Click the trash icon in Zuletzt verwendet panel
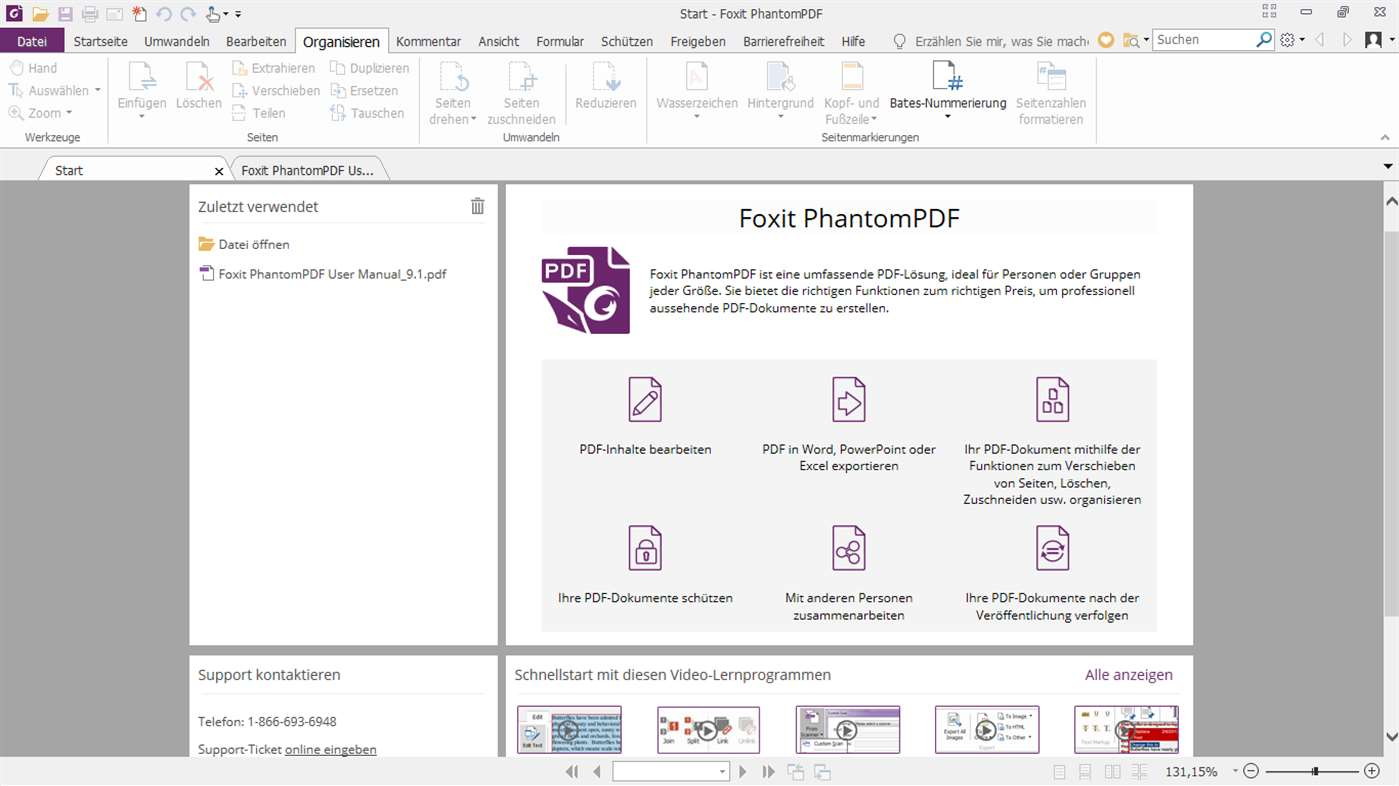Viewport: 1399px width, 786px height. [478, 206]
